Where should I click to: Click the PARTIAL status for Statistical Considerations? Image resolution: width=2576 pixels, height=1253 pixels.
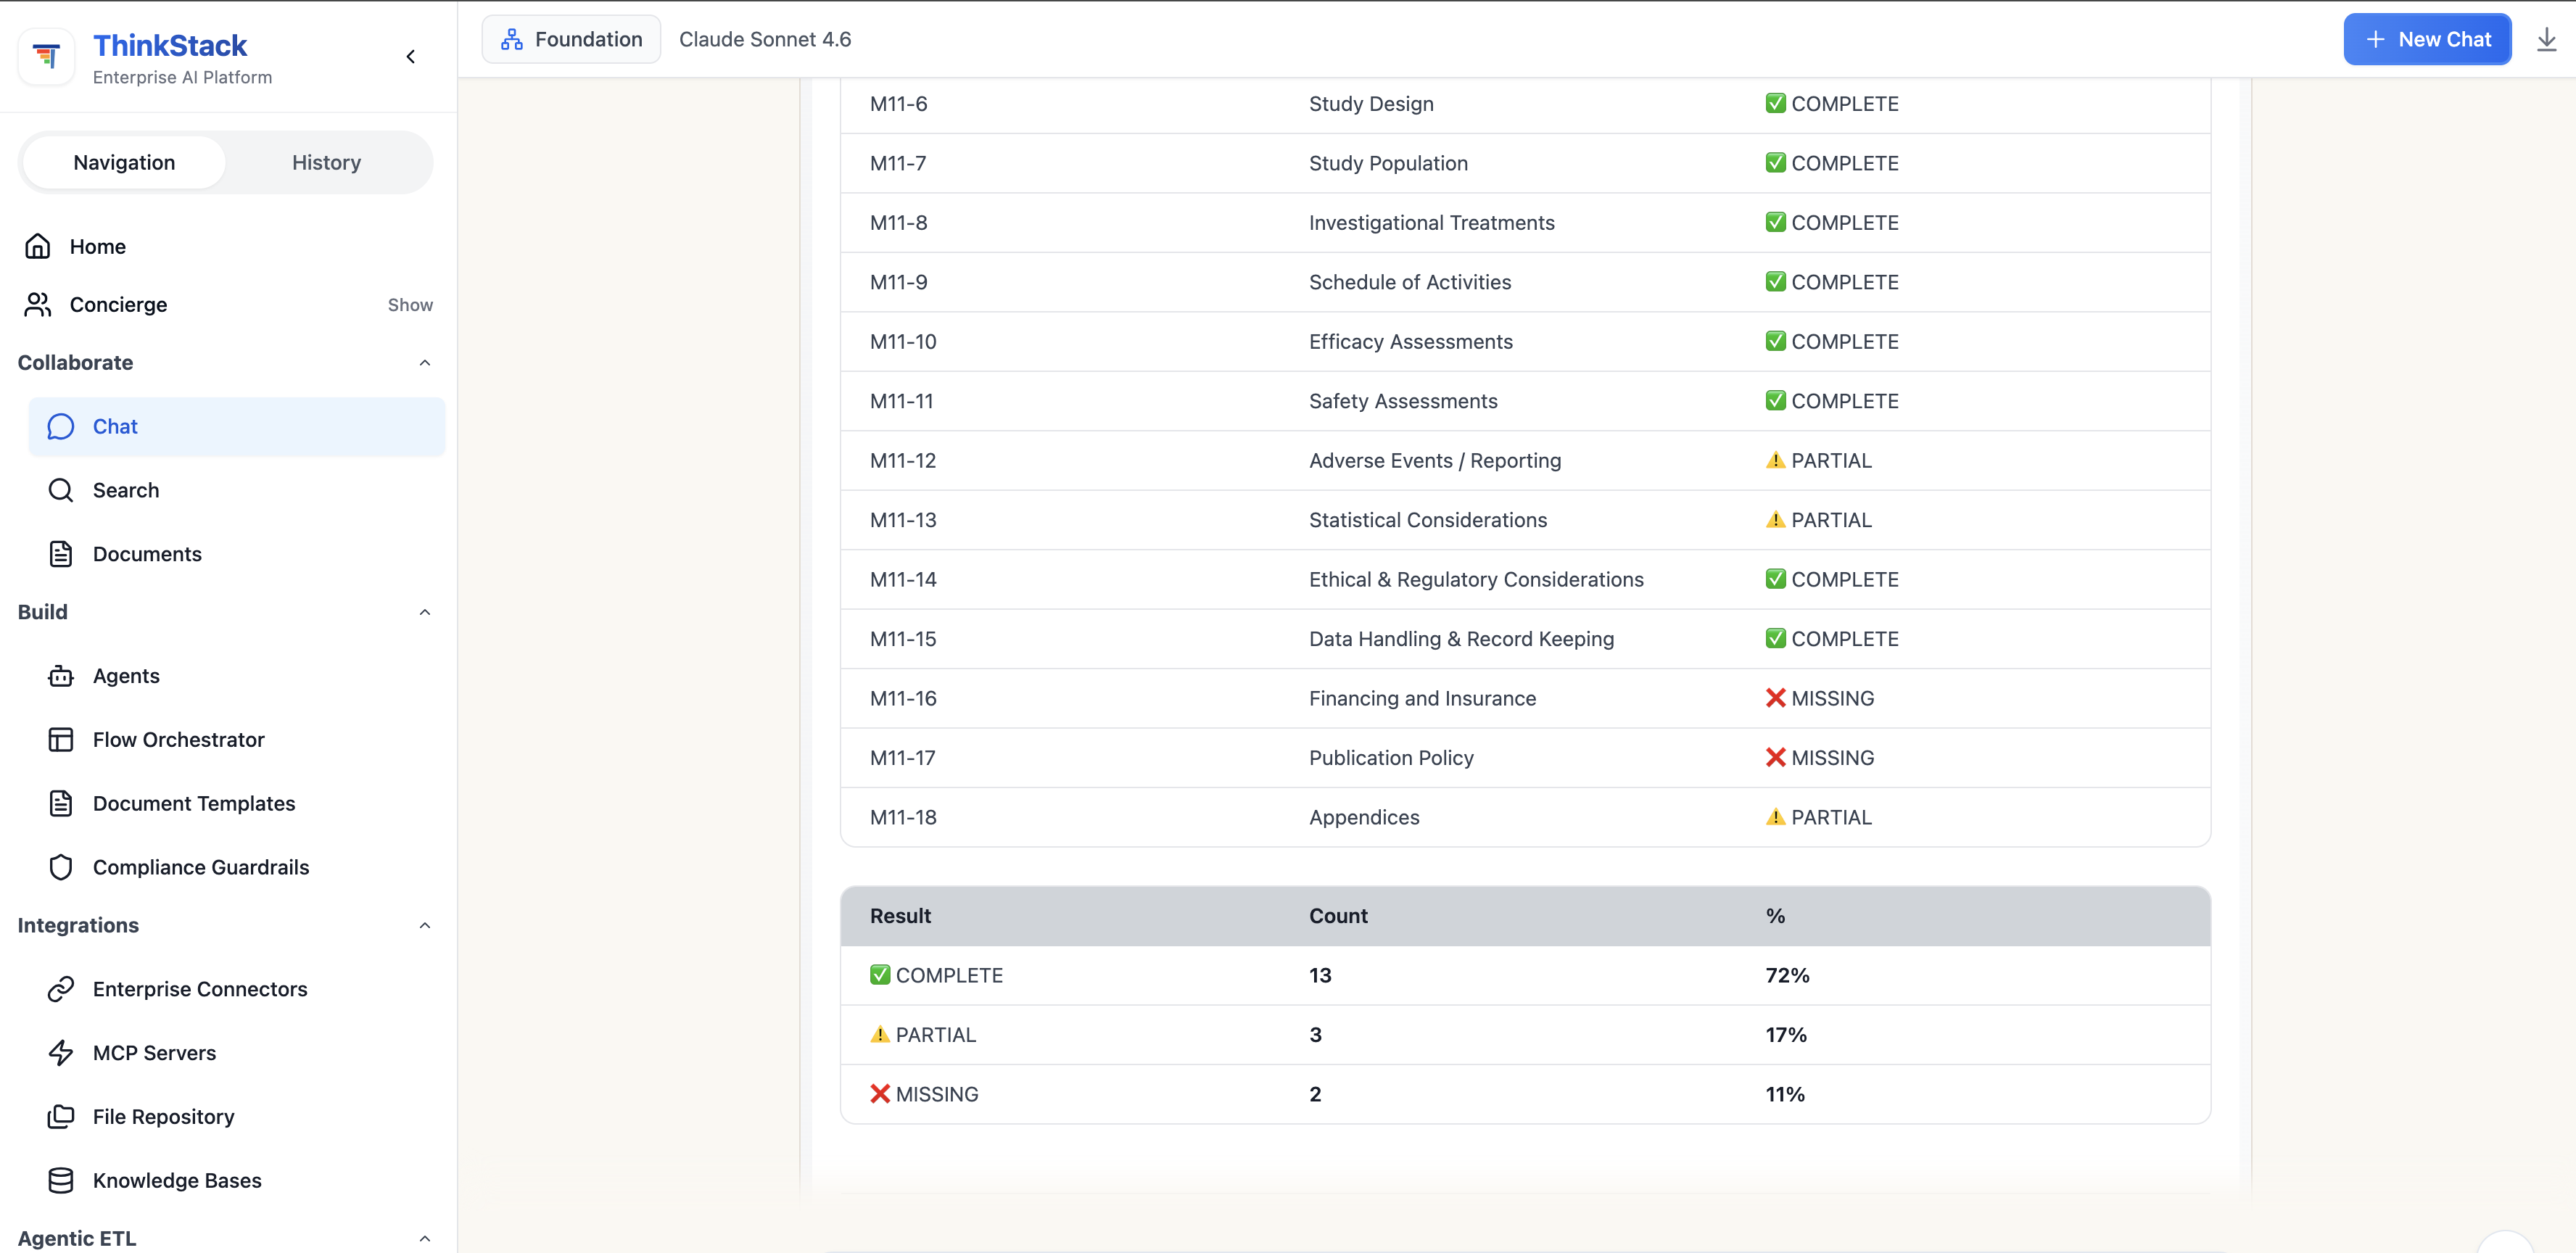point(1818,520)
